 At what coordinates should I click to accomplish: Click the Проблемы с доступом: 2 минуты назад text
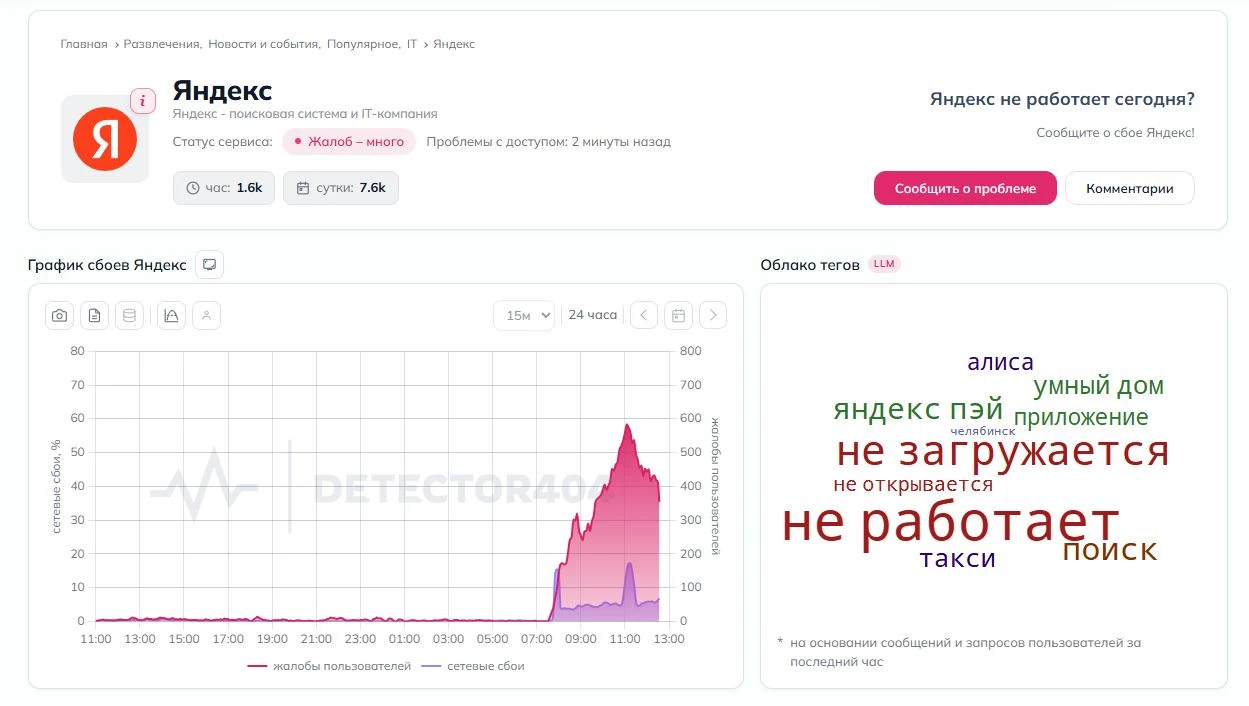[x=548, y=142]
